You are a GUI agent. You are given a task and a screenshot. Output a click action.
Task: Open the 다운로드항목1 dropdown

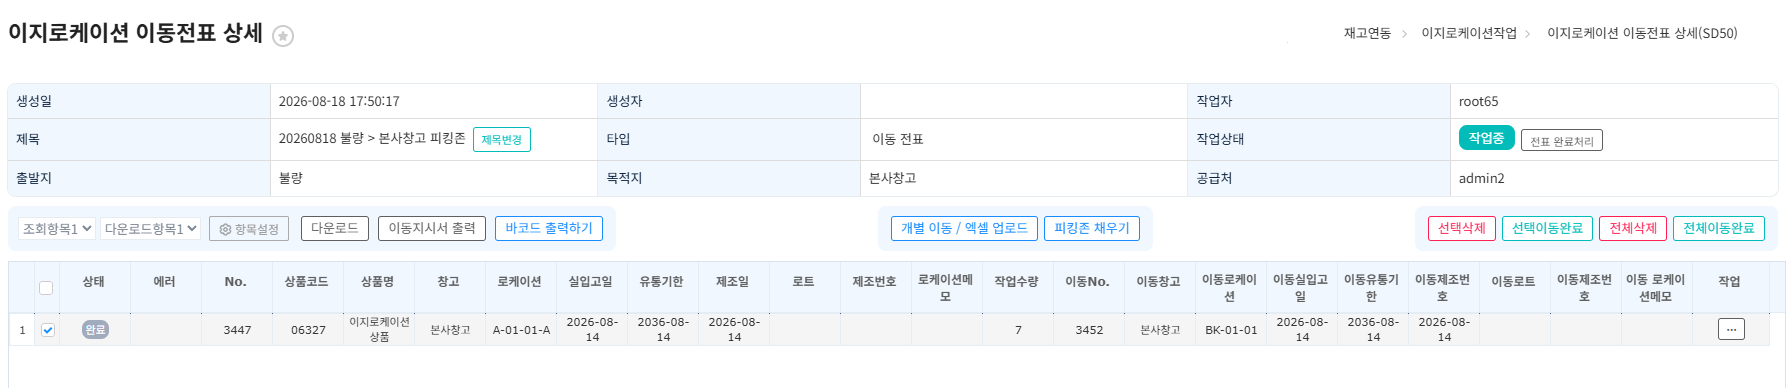coord(151,228)
